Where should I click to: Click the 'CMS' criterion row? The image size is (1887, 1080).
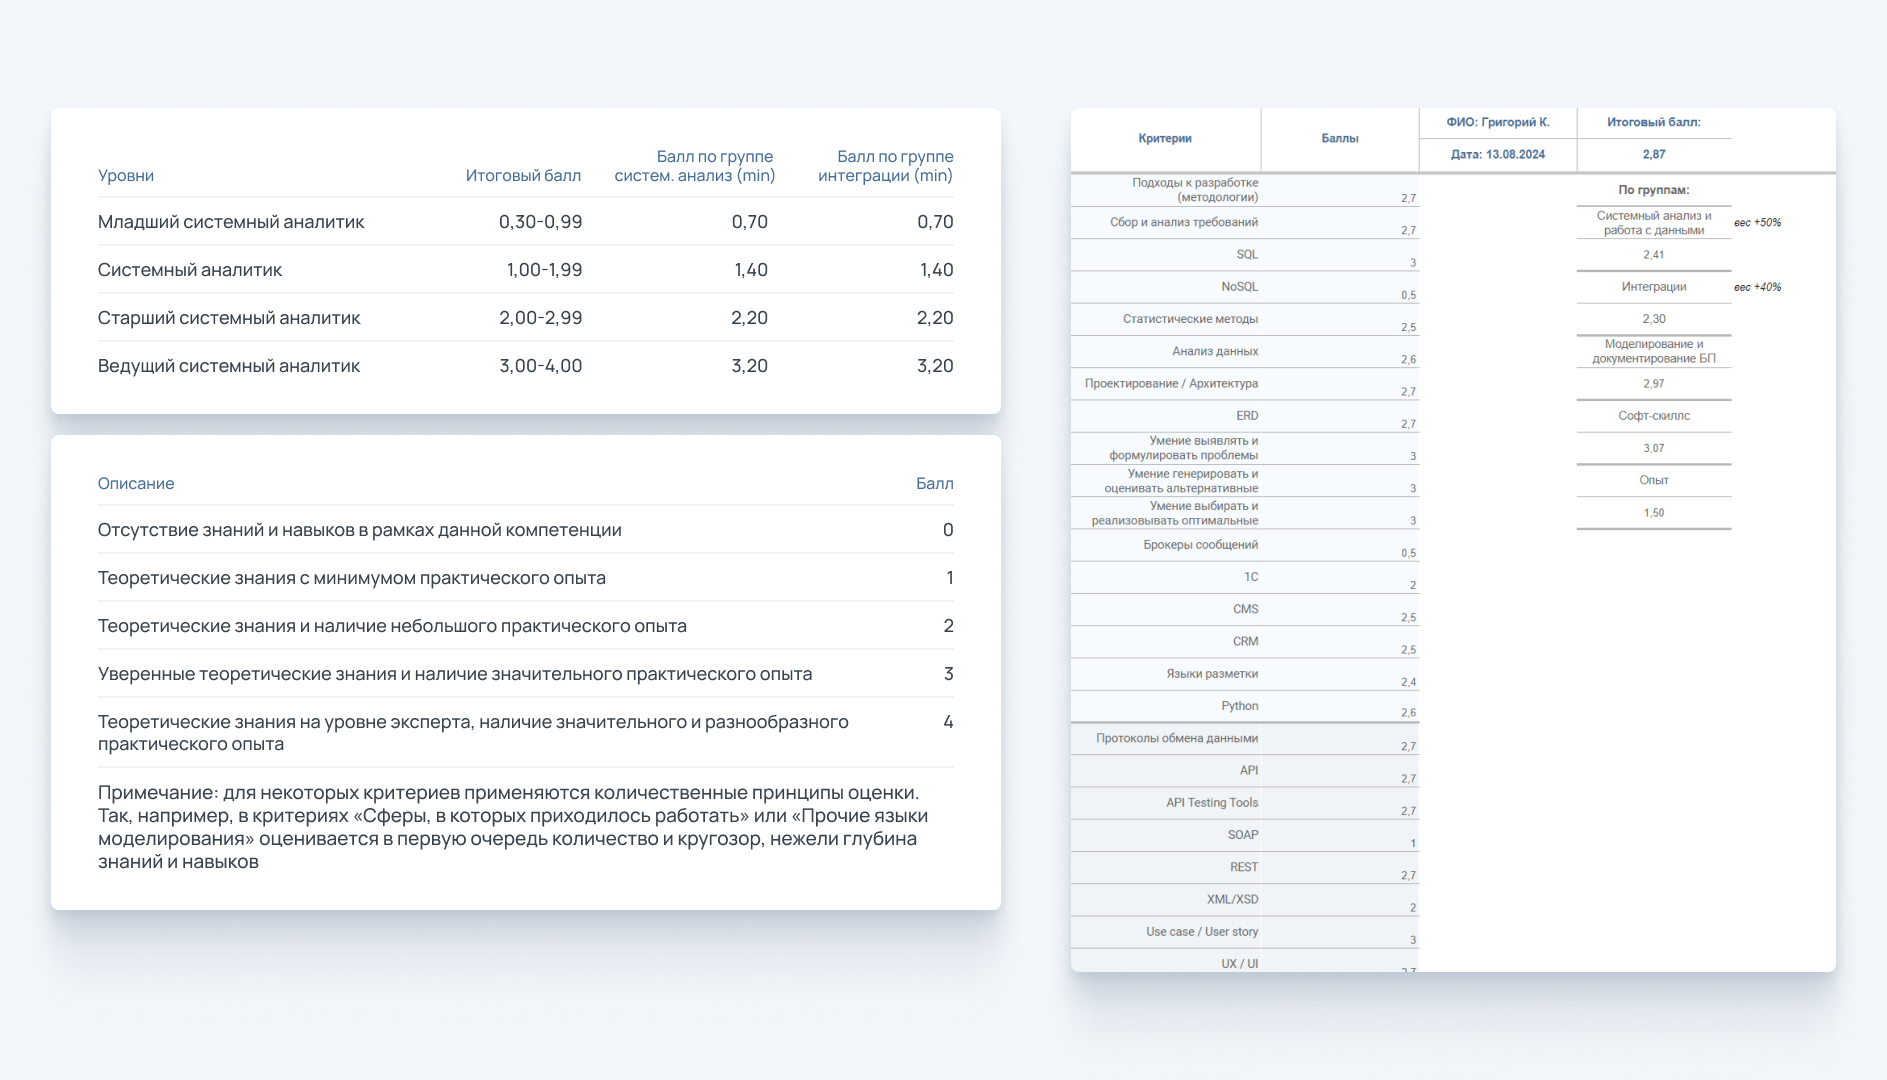(x=1246, y=609)
